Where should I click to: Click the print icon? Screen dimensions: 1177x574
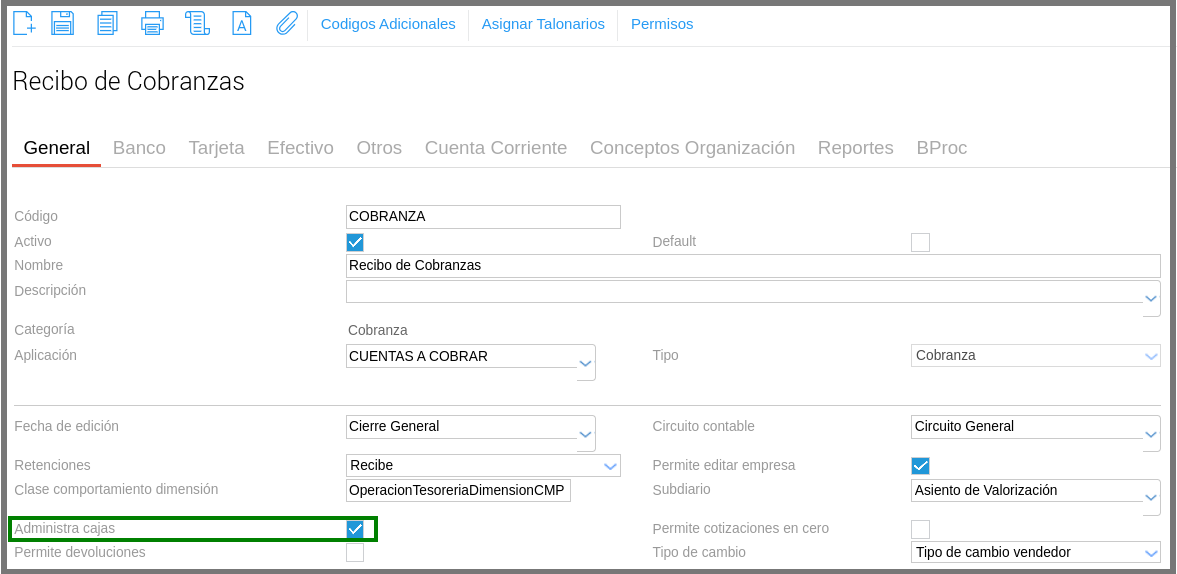pyautogui.click(x=152, y=23)
